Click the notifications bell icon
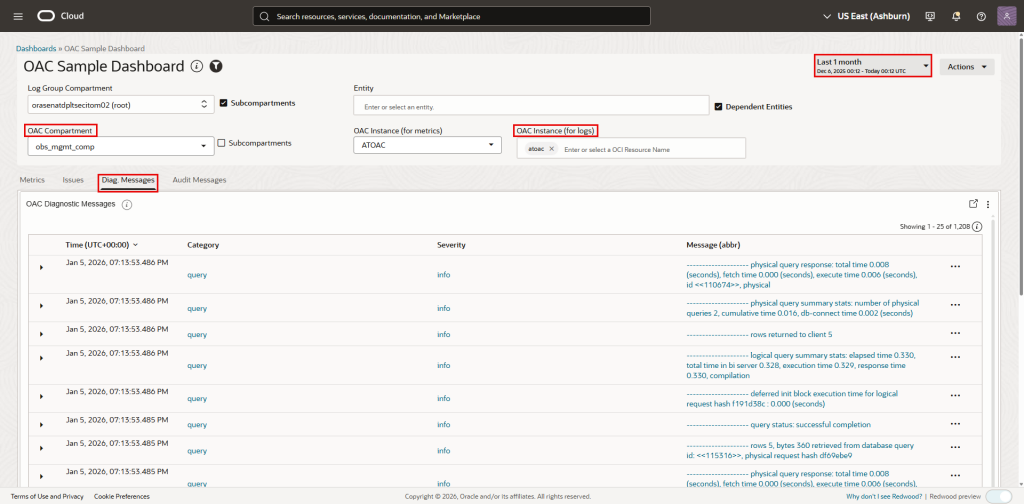 tap(955, 16)
